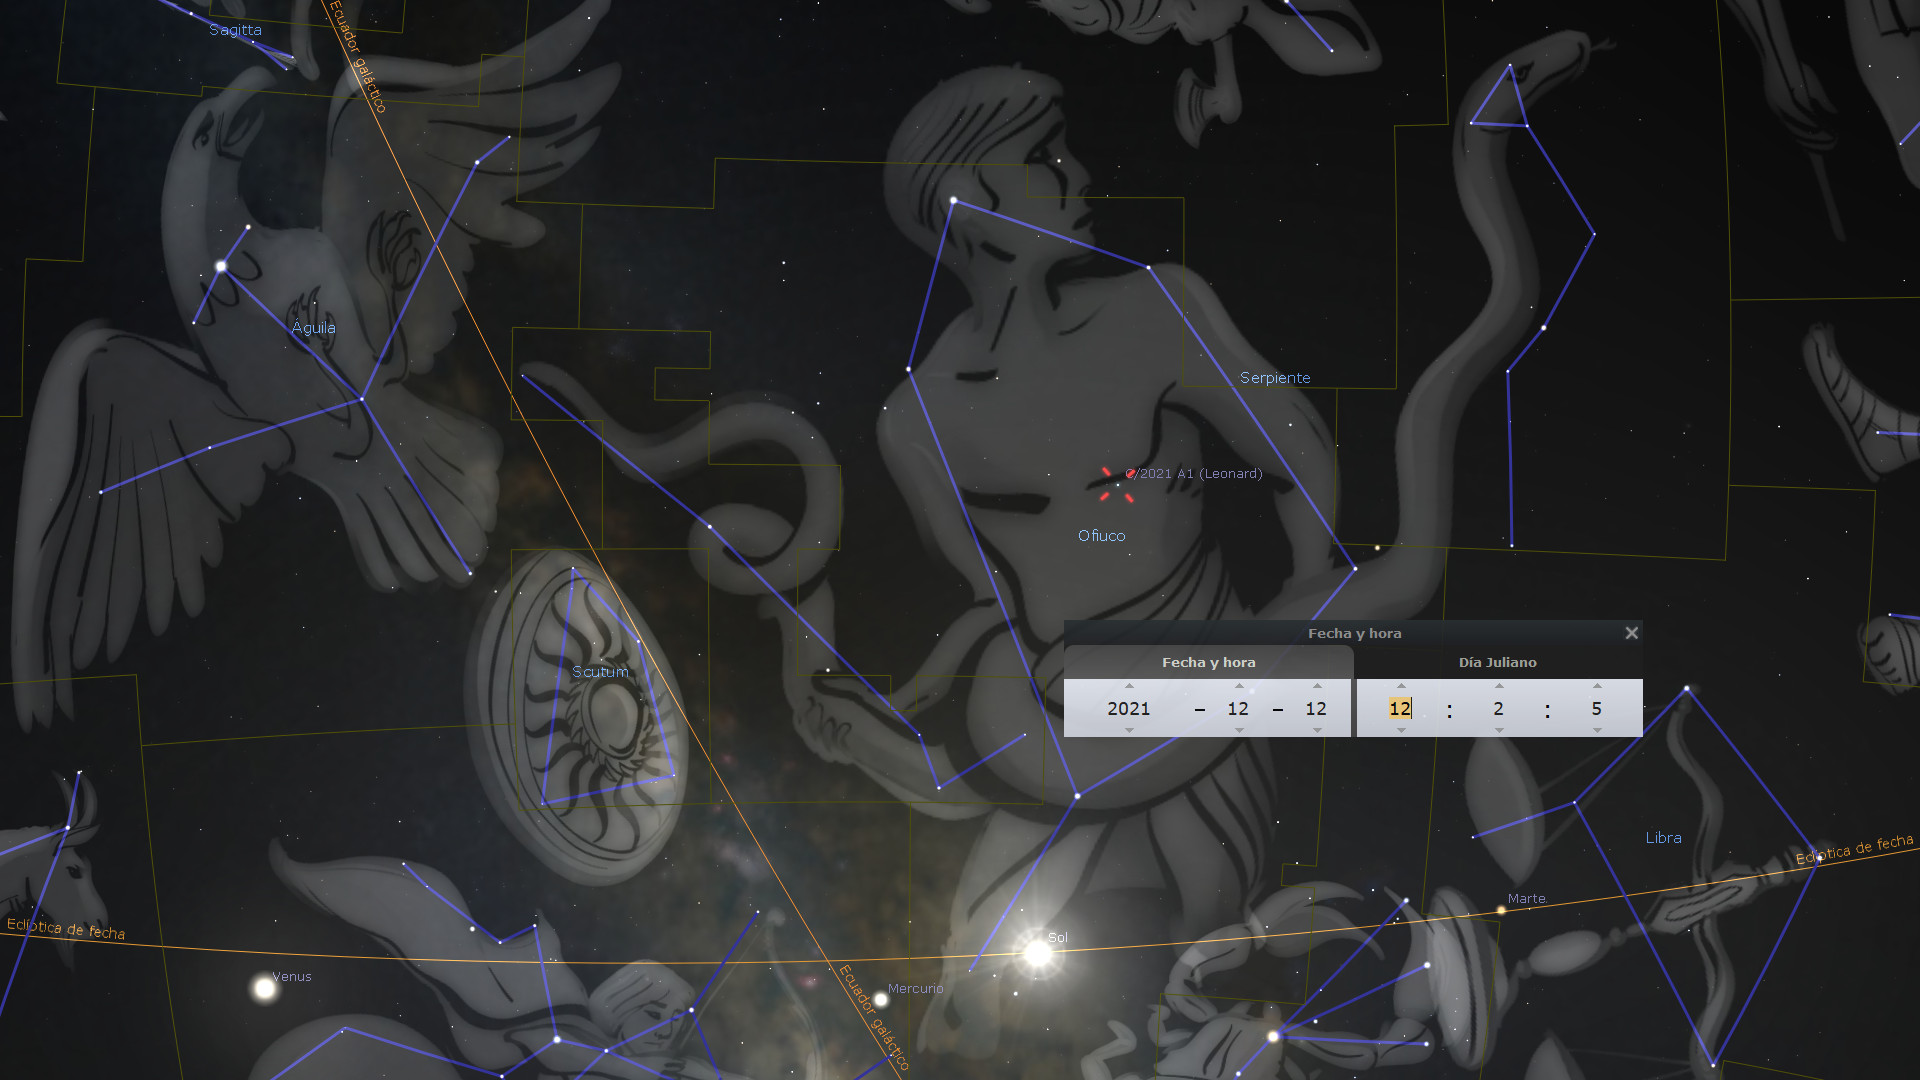The height and width of the screenshot is (1080, 1920).
Task: Click the Aguila constellation label
Action: coord(313,328)
